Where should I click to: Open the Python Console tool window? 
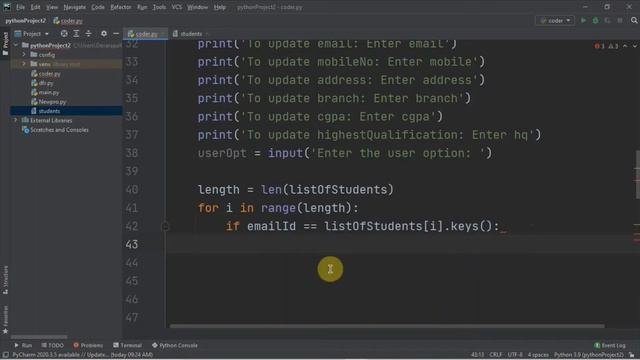tap(175, 345)
